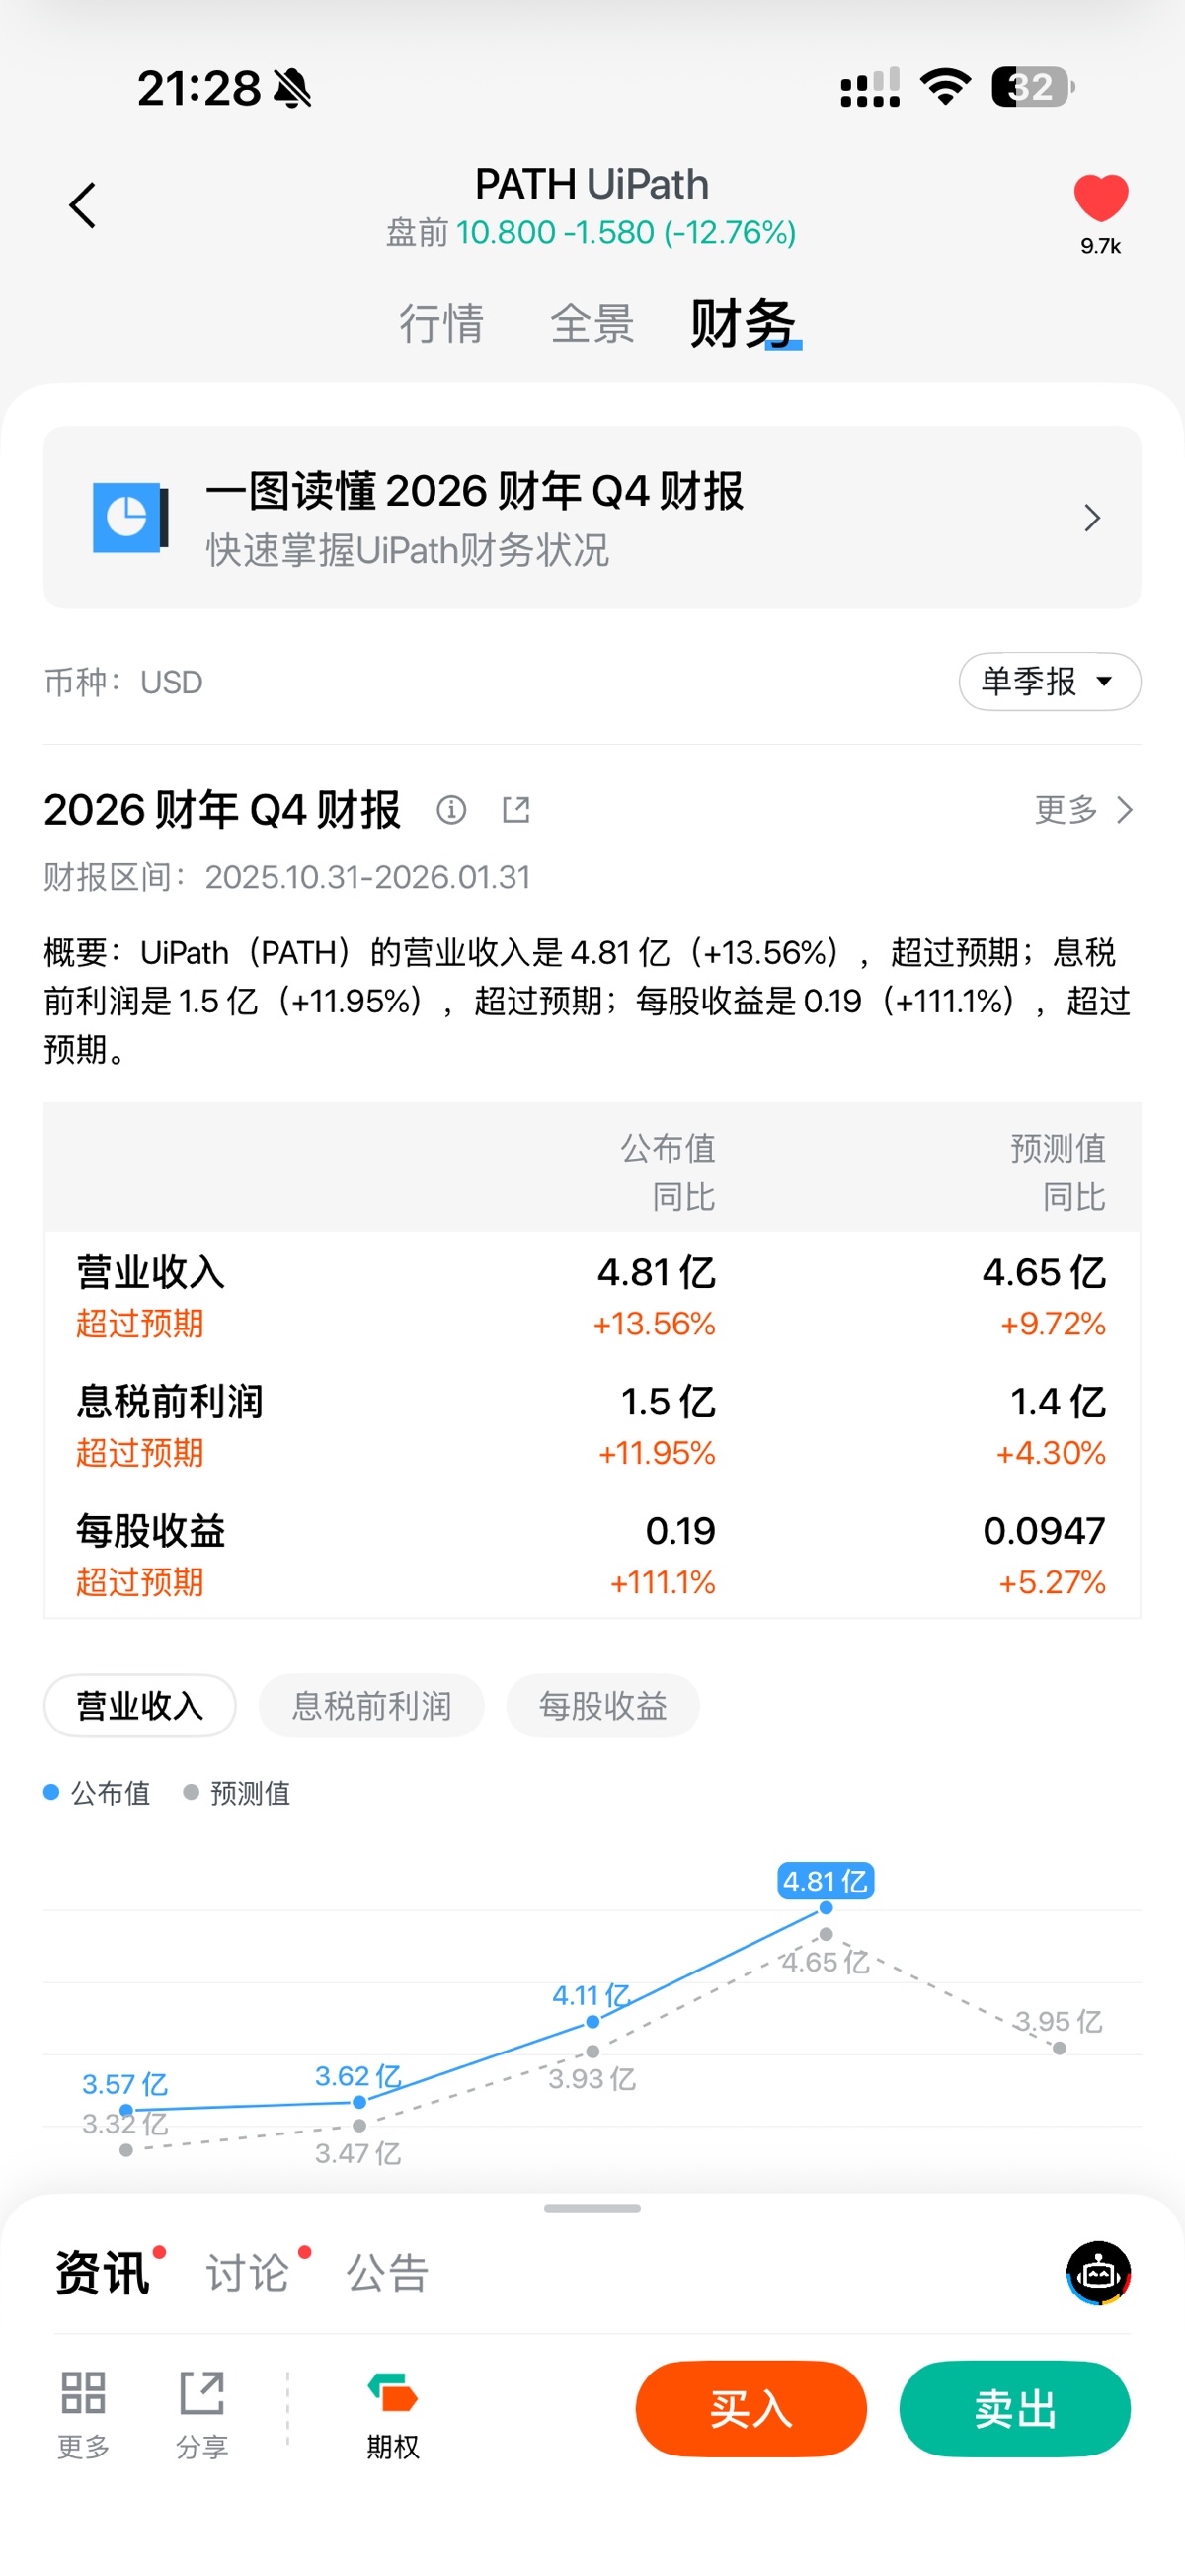Image resolution: width=1185 pixels, height=2576 pixels.
Task: Expand 更多 financial report details
Action: pos(1083,809)
